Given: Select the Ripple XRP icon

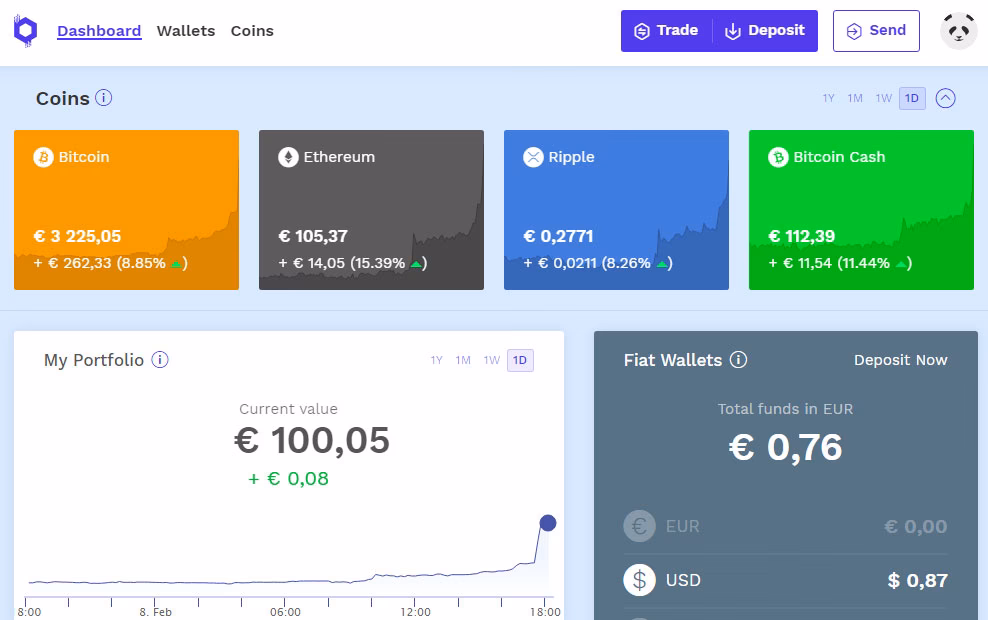Looking at the screenshot, I should click(x=532, y=157).
